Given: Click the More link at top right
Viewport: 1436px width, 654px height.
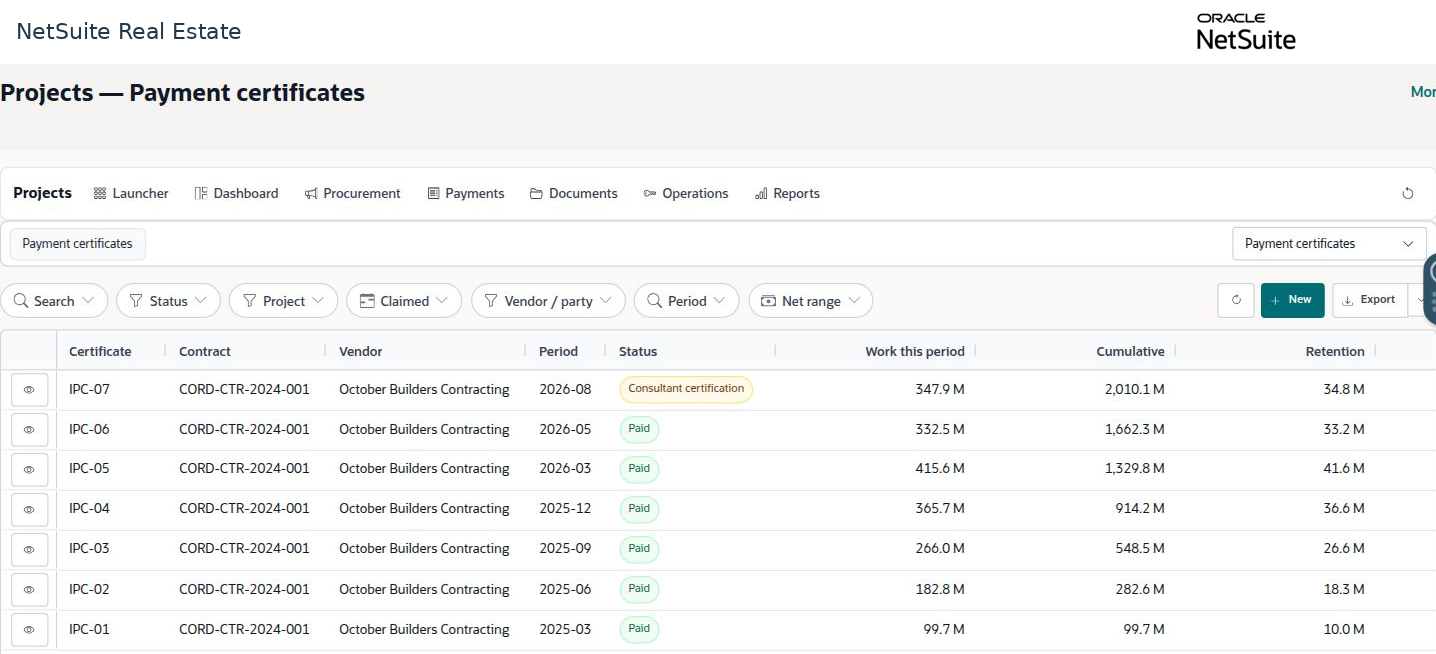Looking at the screenshot, I should pyautogui.click(x=1423, y=92).
